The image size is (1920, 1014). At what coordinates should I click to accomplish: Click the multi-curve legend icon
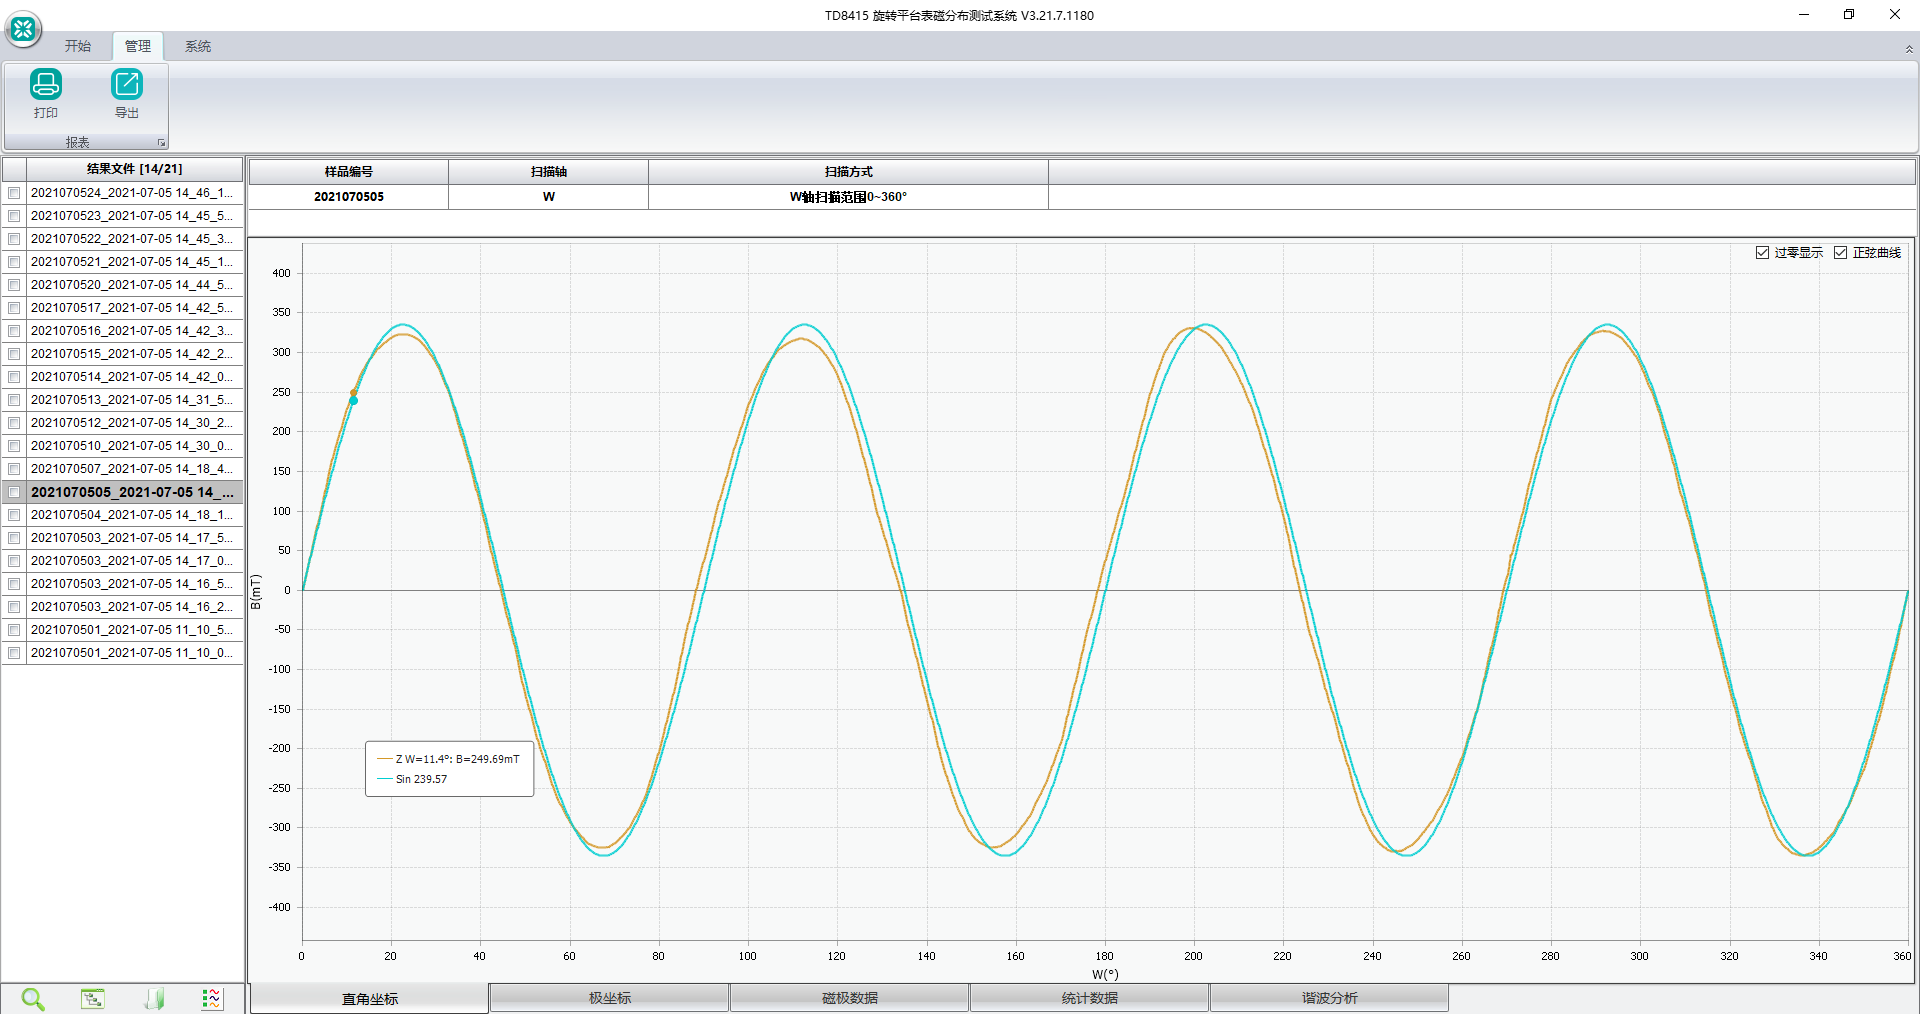click(212, 998)
